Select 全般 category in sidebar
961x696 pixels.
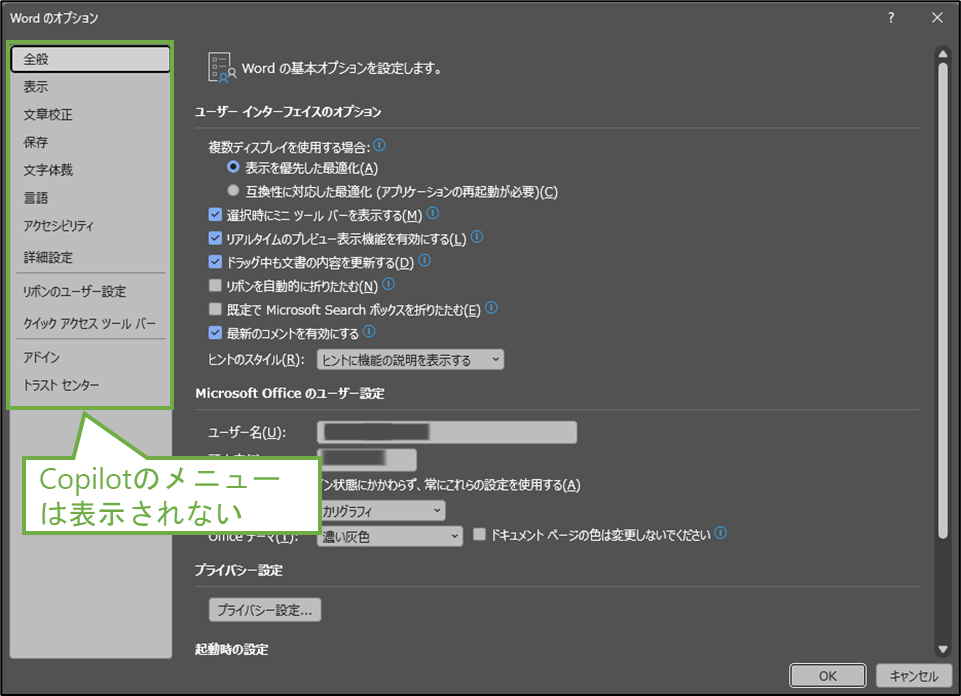90,59
